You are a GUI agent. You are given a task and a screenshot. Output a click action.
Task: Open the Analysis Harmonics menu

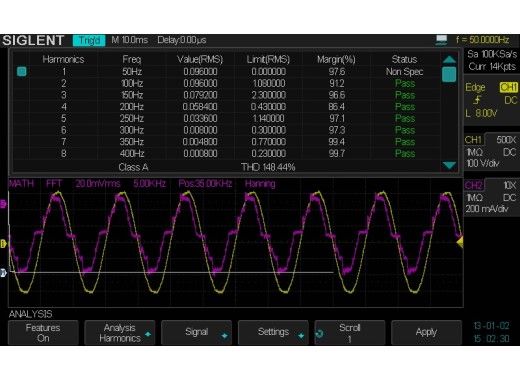click(x=120, y=332)
